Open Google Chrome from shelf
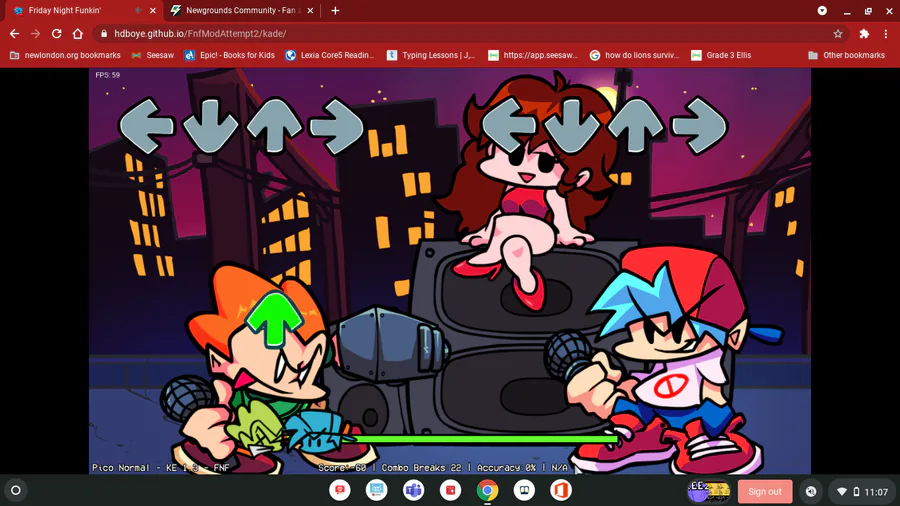This screenshot has width=900, height=506. 487,491
